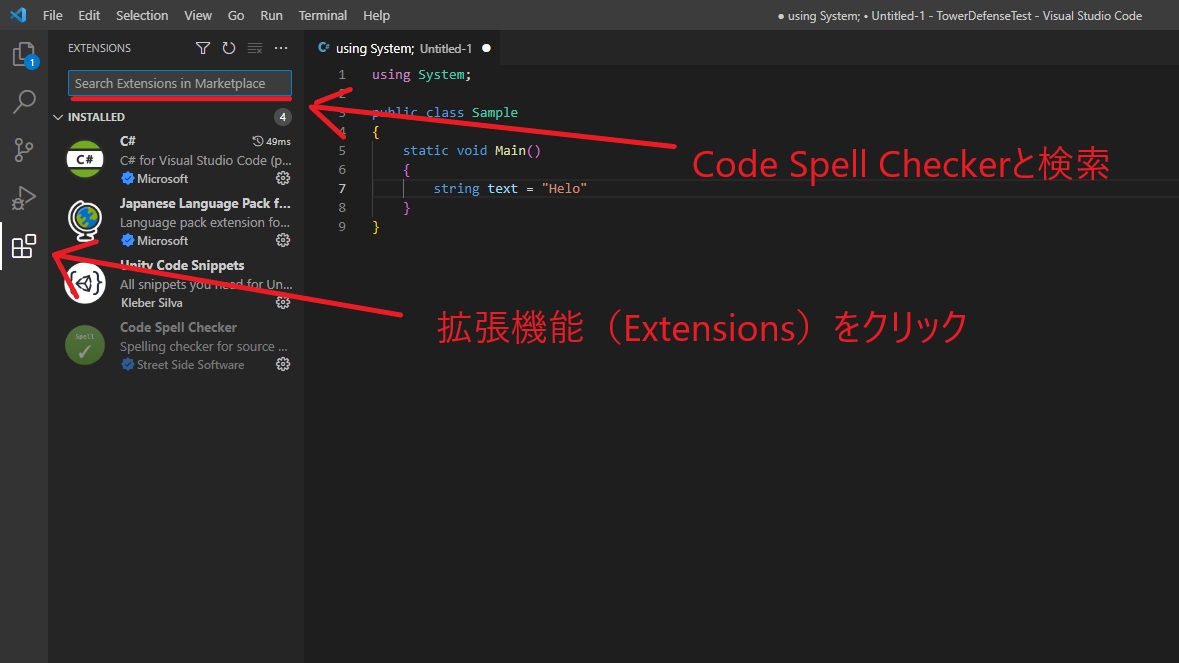Image resolution: width=1179 pixels, height=663 pixels.
Task: Open the Terminal menu
Action: pyautogui.click(x=322, y=15)
